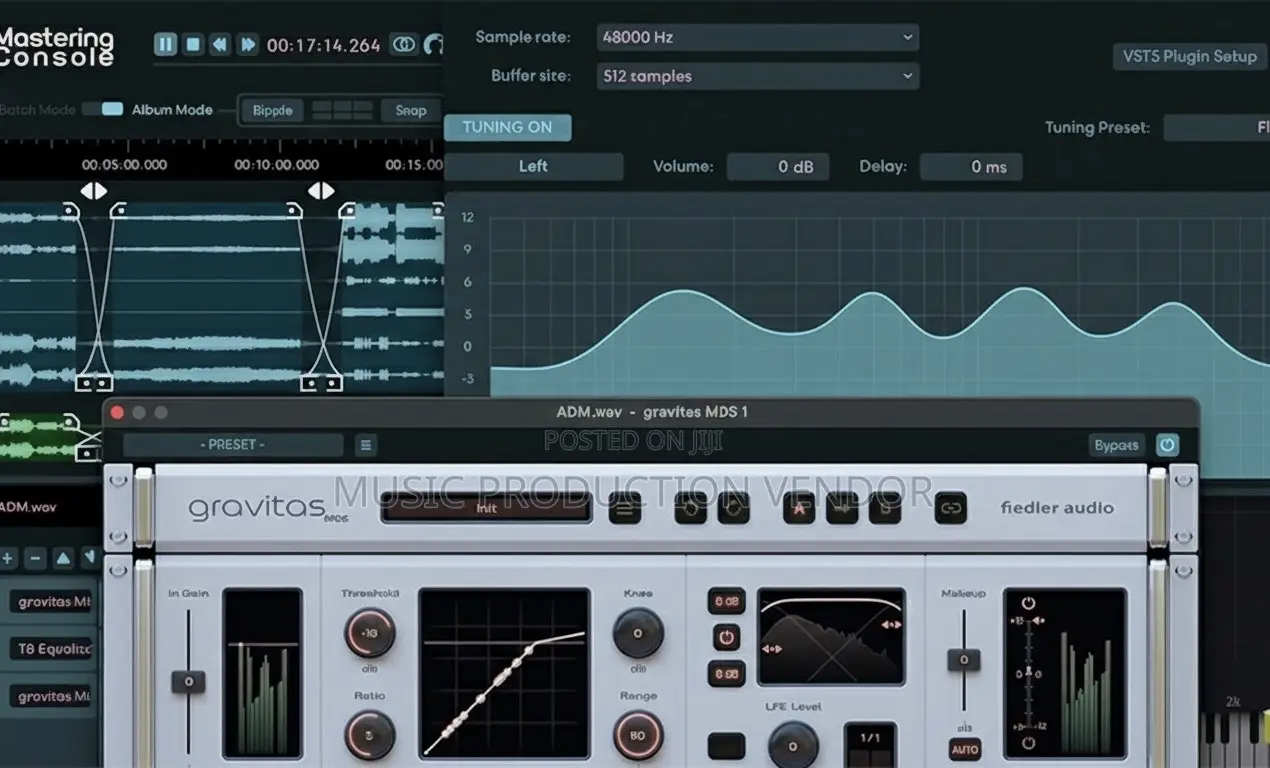Viewport: 1270px width, 768px height.
Task: Click the In Gain slider handle
Action: coord(188,682)
